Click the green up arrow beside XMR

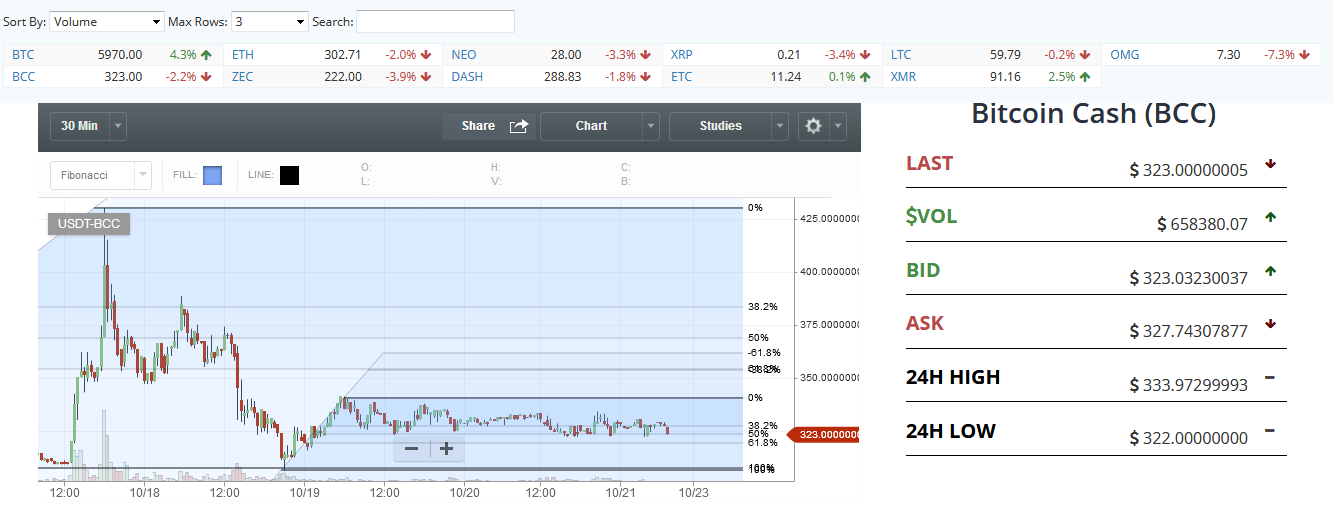(1085, 76)
